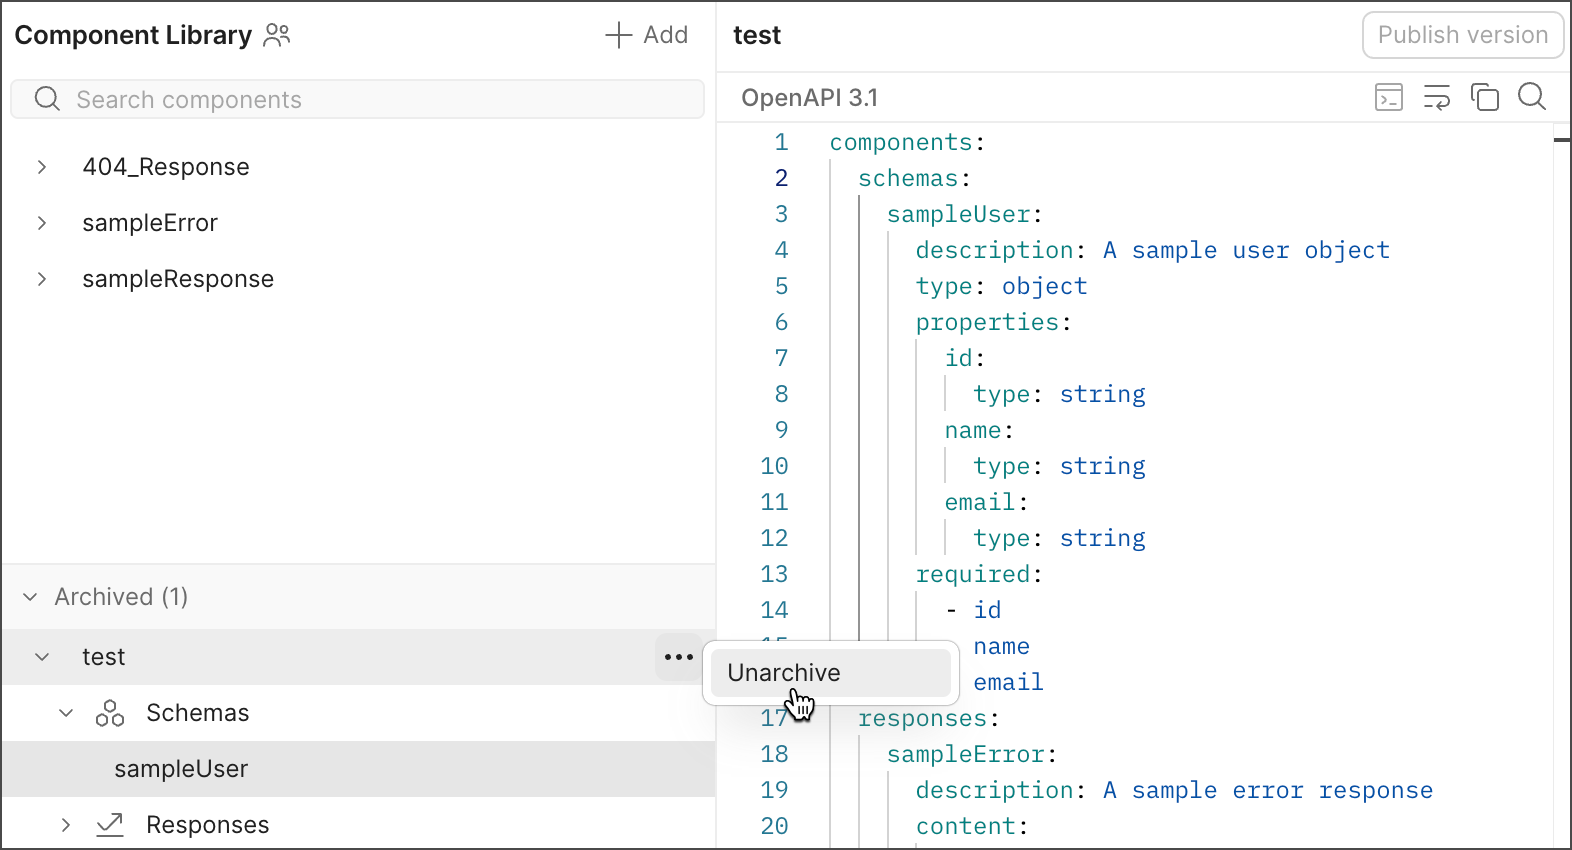Click 'name:' on line 9
This screenshot has width=1572, height=850.
[x=979, y=430]
